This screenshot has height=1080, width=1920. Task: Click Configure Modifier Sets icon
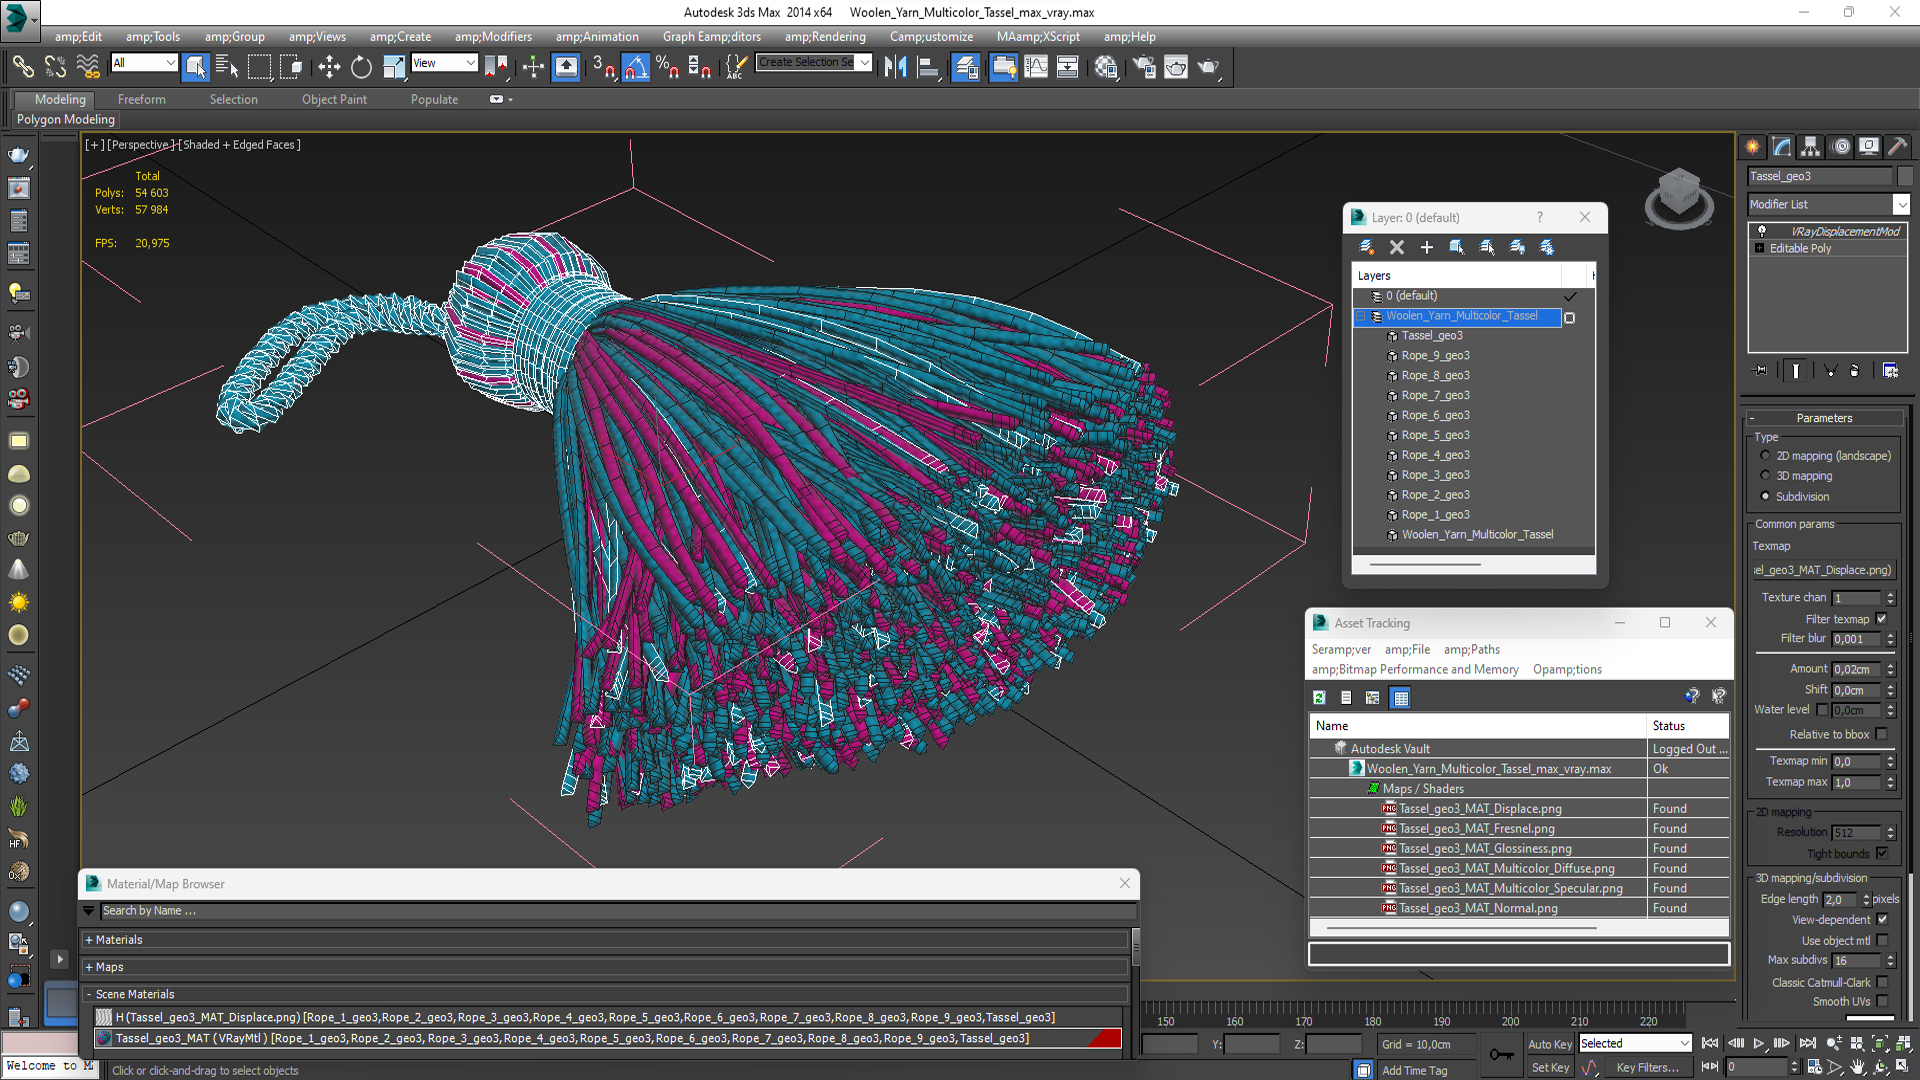click(1890, 370)
